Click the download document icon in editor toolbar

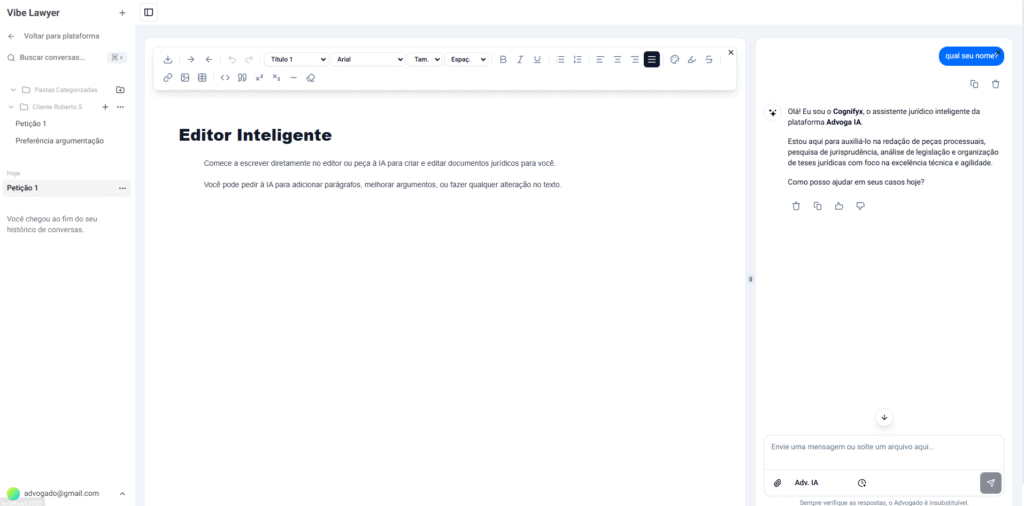point(168,60)
